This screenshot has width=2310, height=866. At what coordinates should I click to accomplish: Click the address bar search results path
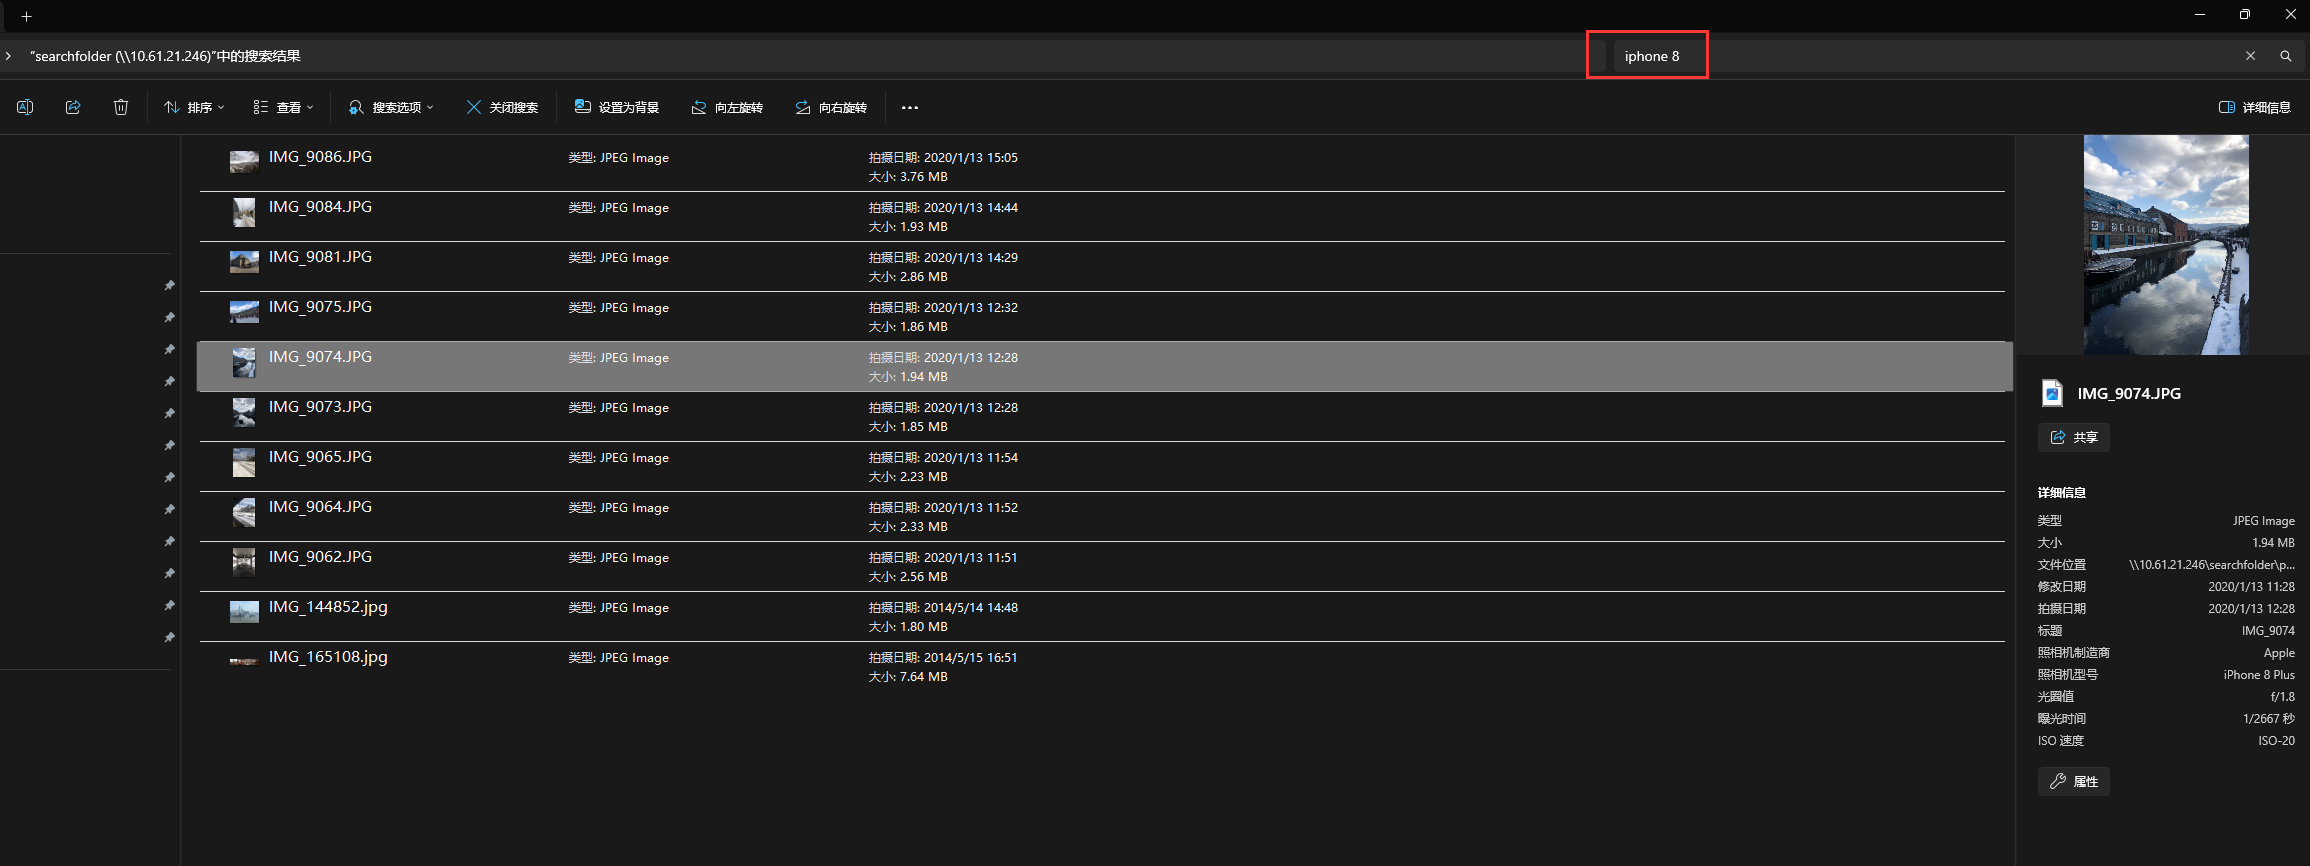(165, 56)
